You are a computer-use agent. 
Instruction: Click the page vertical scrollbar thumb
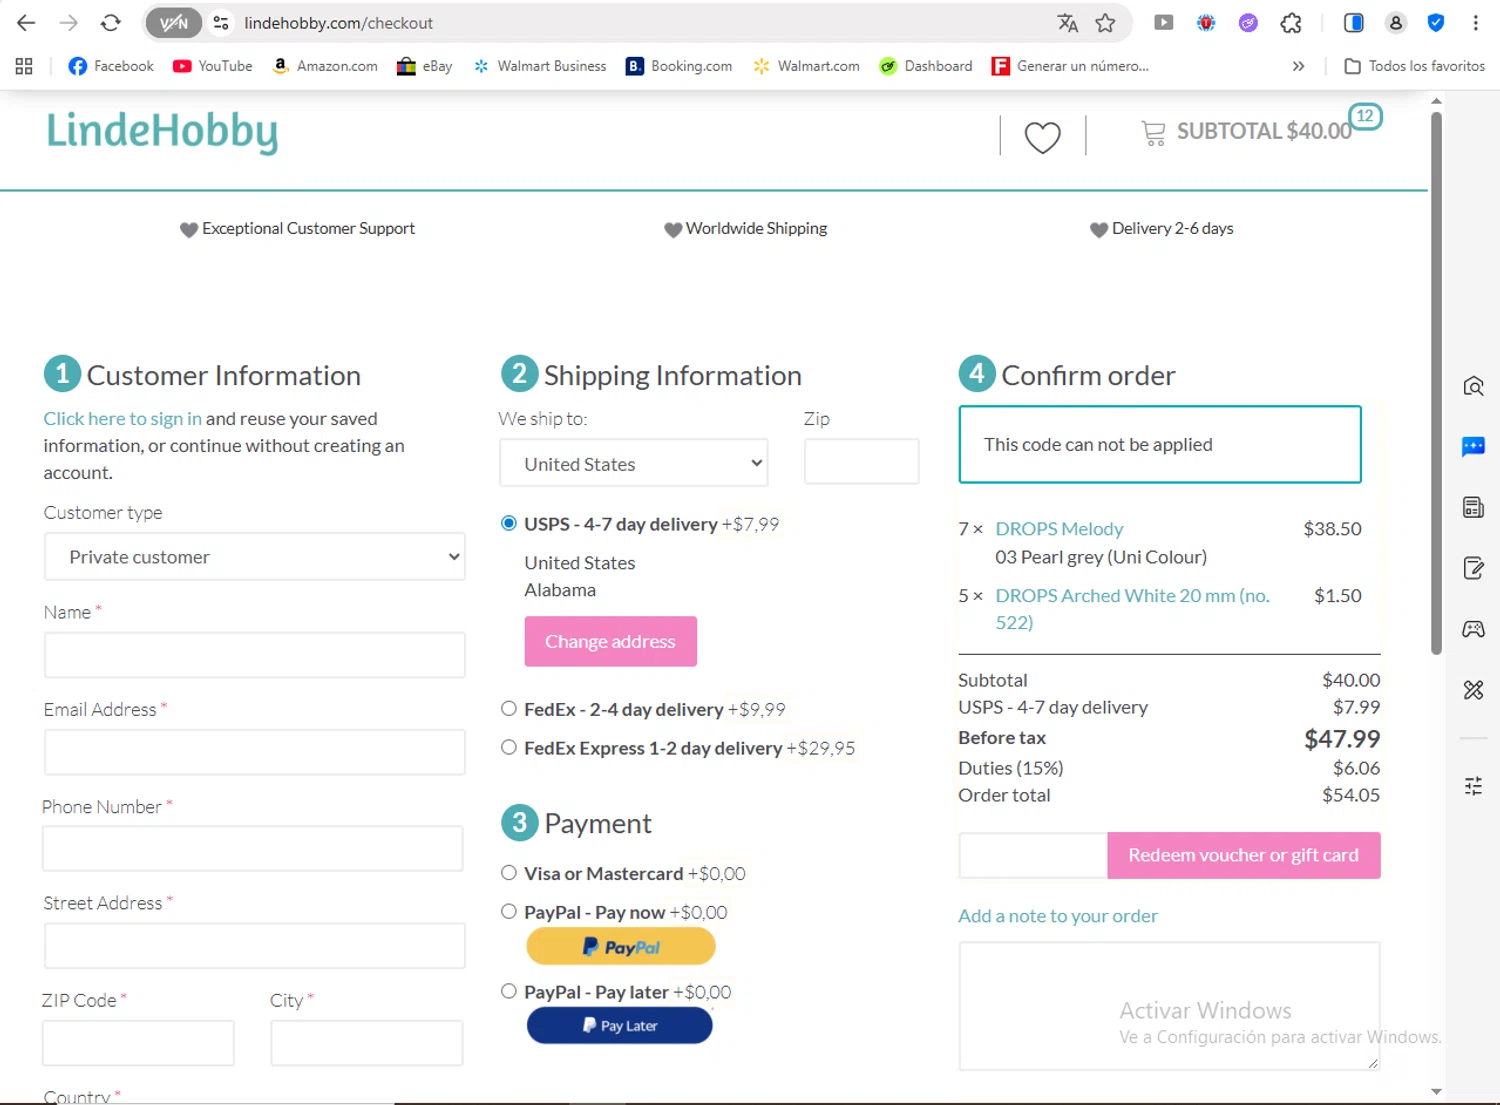pos(1436,383)
